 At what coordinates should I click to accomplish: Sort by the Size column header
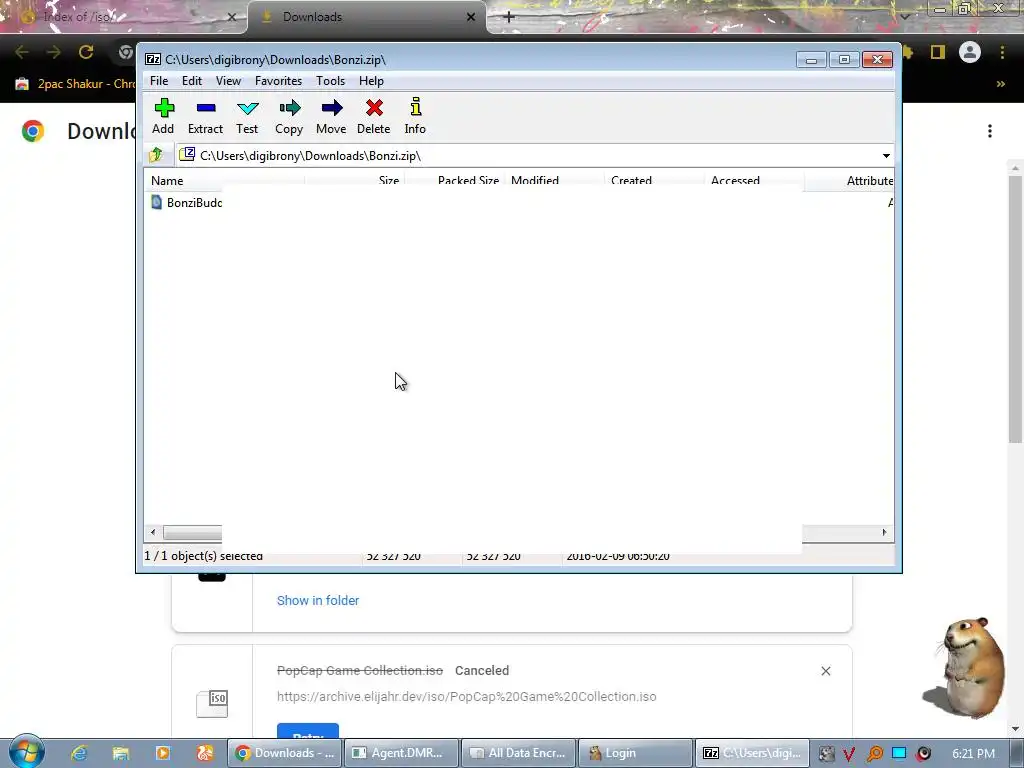coord(355,180)
